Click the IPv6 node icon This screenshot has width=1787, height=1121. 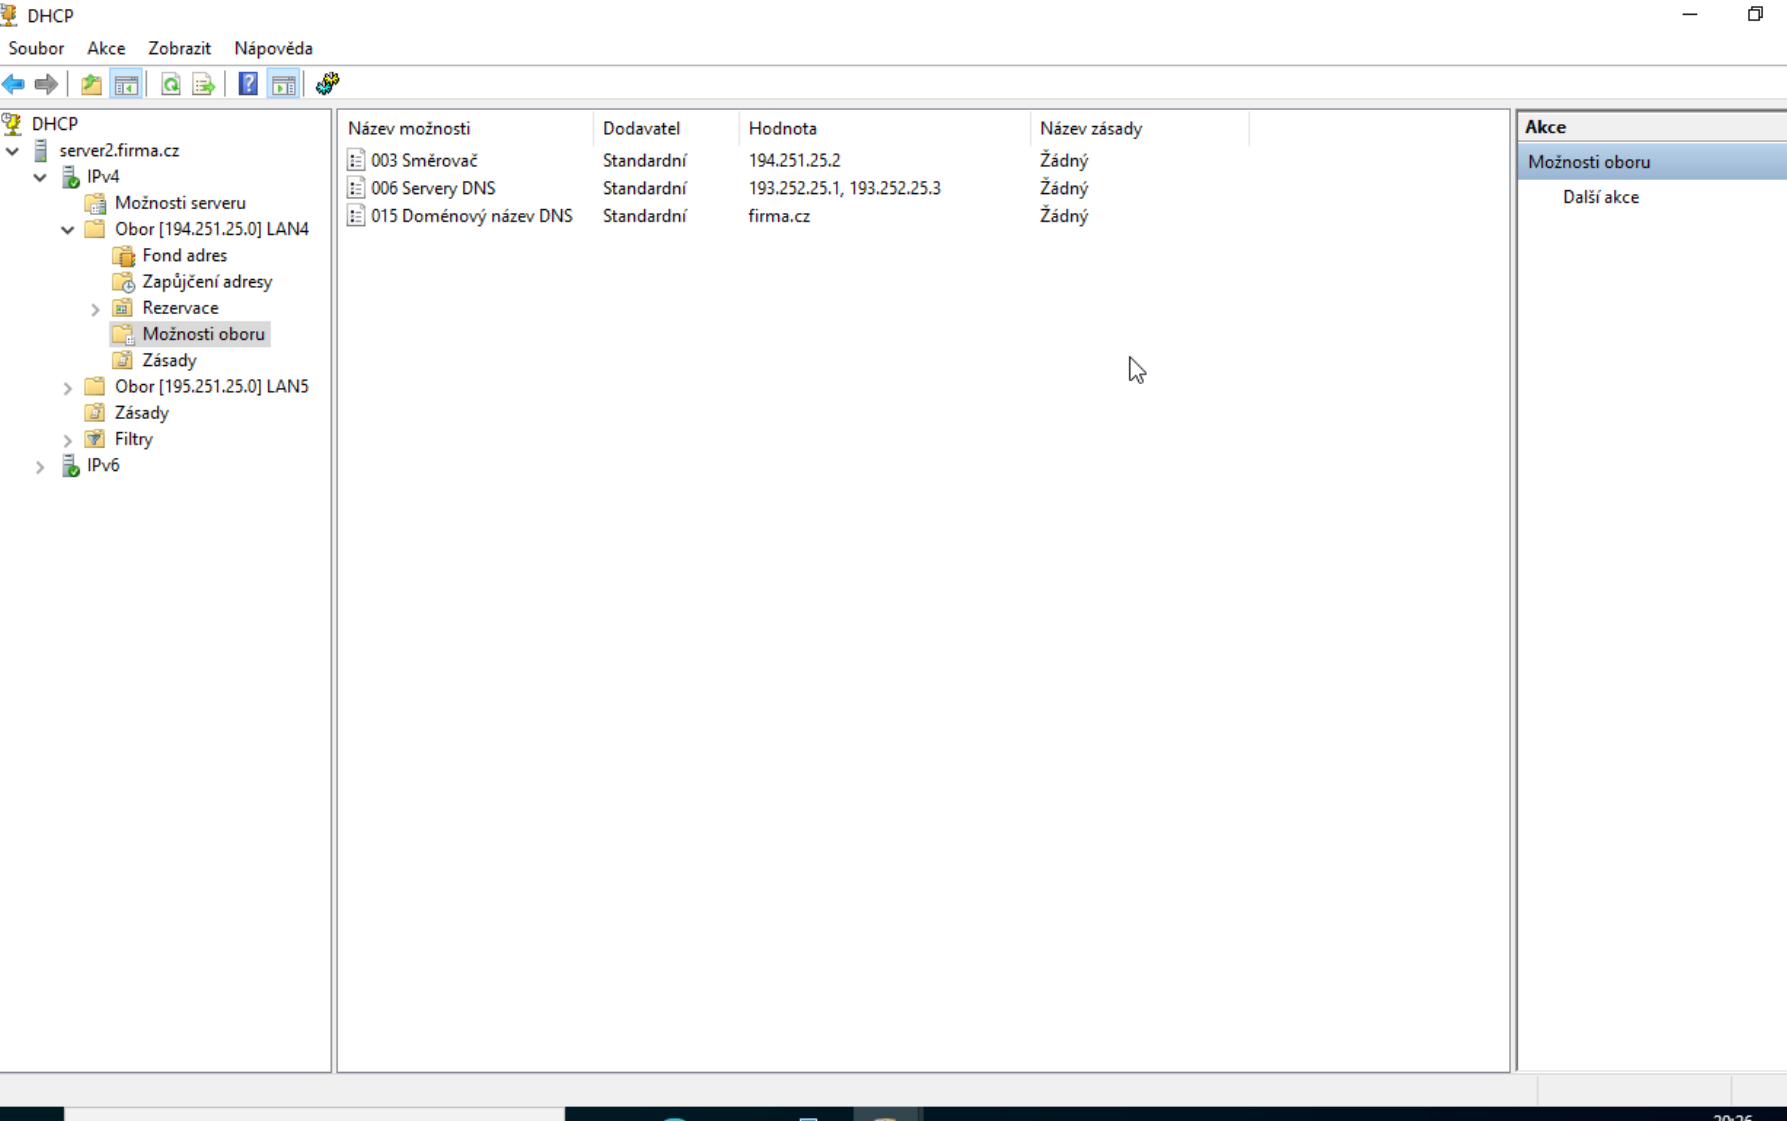point(70,466)
